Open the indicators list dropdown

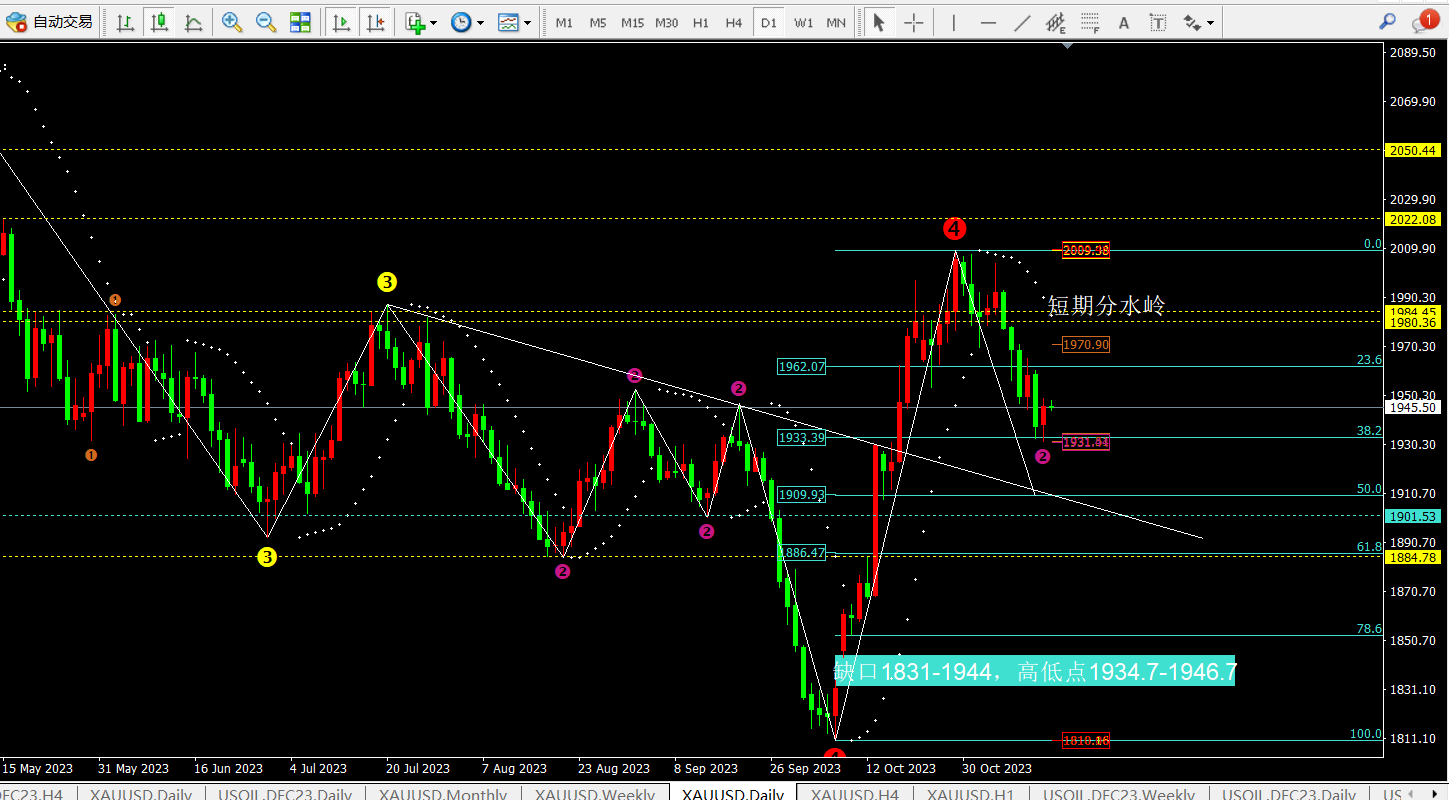421,22
